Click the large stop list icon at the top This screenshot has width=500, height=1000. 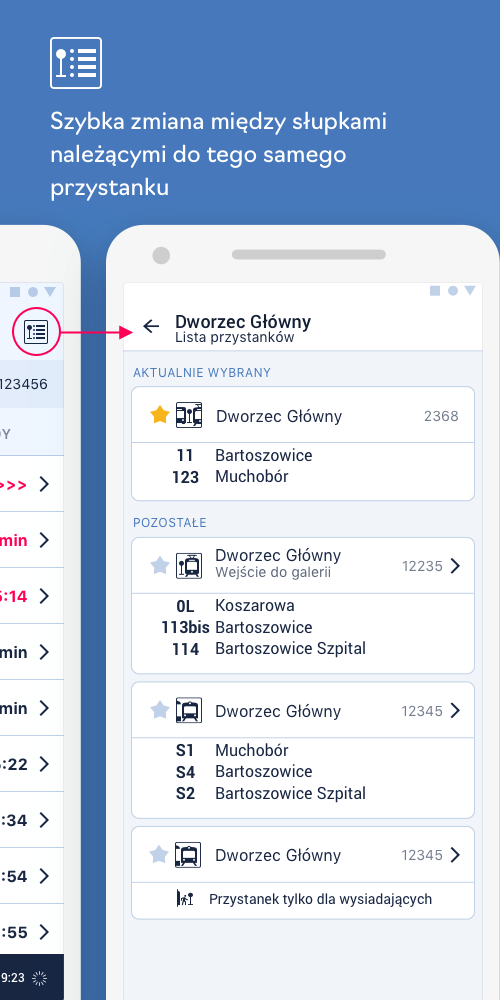[x=76, y=62]
